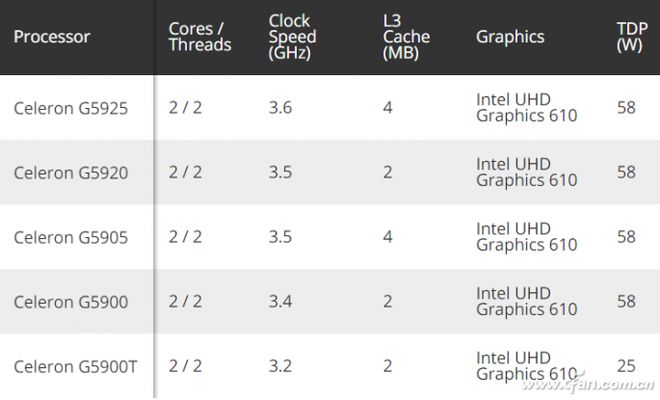Screen dimensions: 660x400
Task: Select Intel UHD Graphics 610 in G5925 row
Action: pos(527,108)
